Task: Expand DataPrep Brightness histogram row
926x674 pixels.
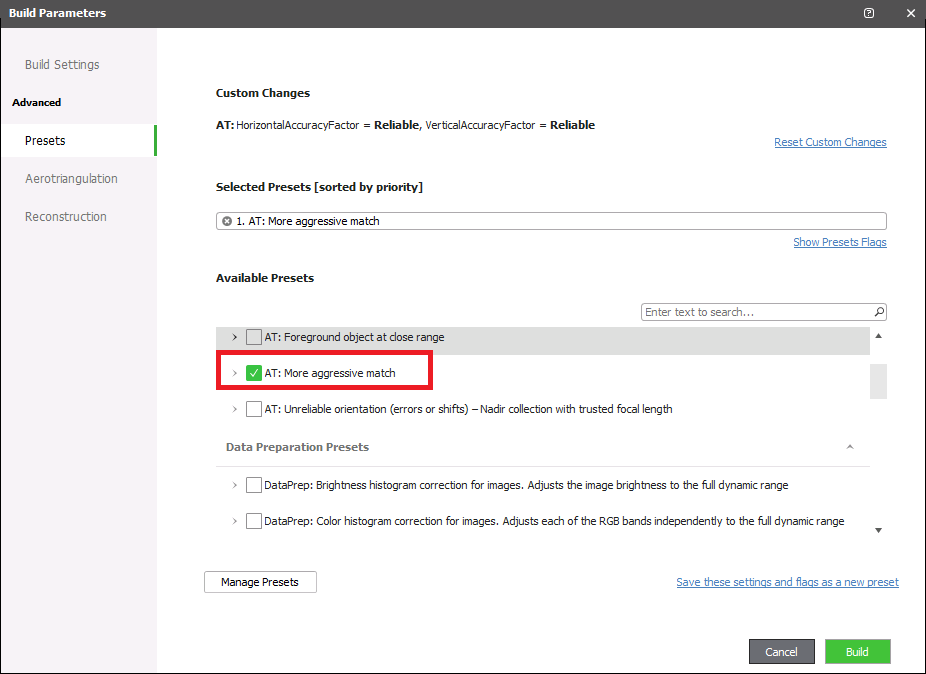Action: 234,485
